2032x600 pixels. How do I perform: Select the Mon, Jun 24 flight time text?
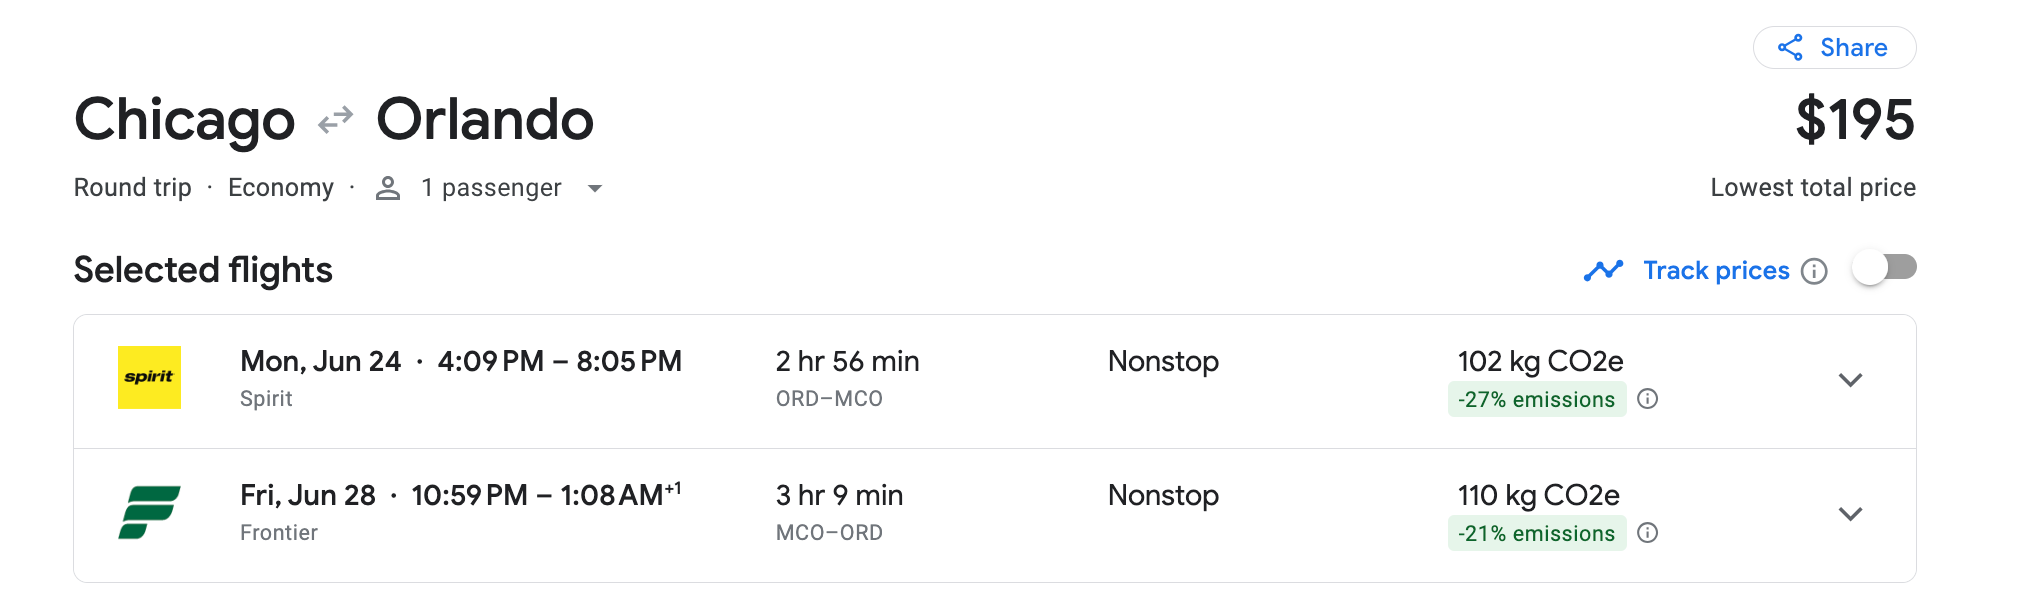pyautogui.click(x=461, y=361)
